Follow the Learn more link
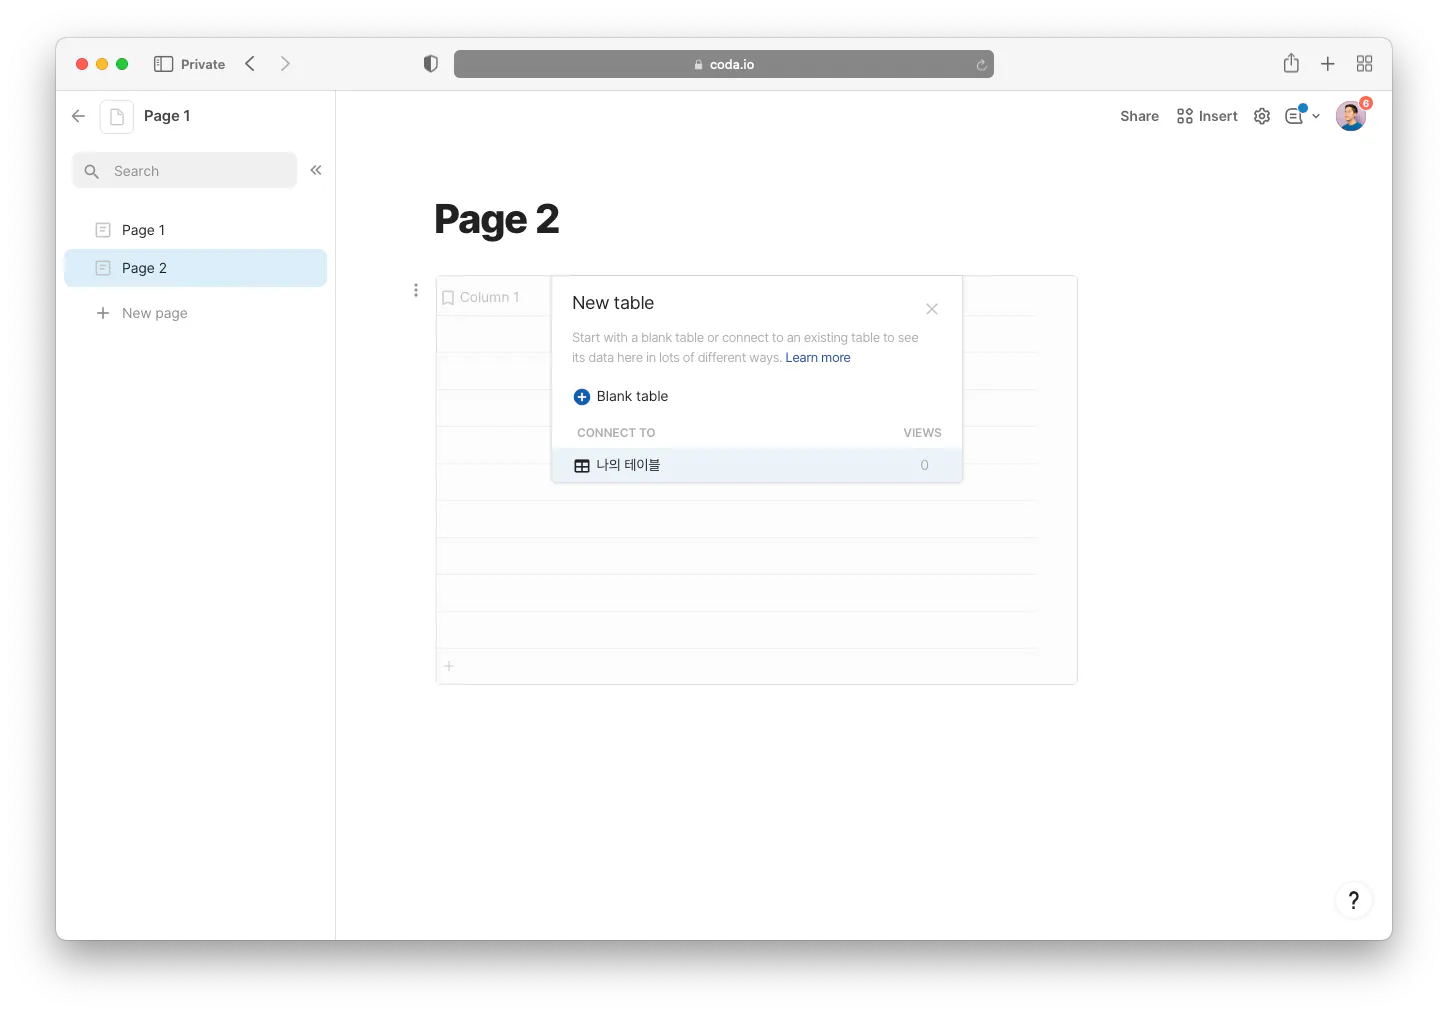Screen dimensions: 1448x1014 pos(818,358)
